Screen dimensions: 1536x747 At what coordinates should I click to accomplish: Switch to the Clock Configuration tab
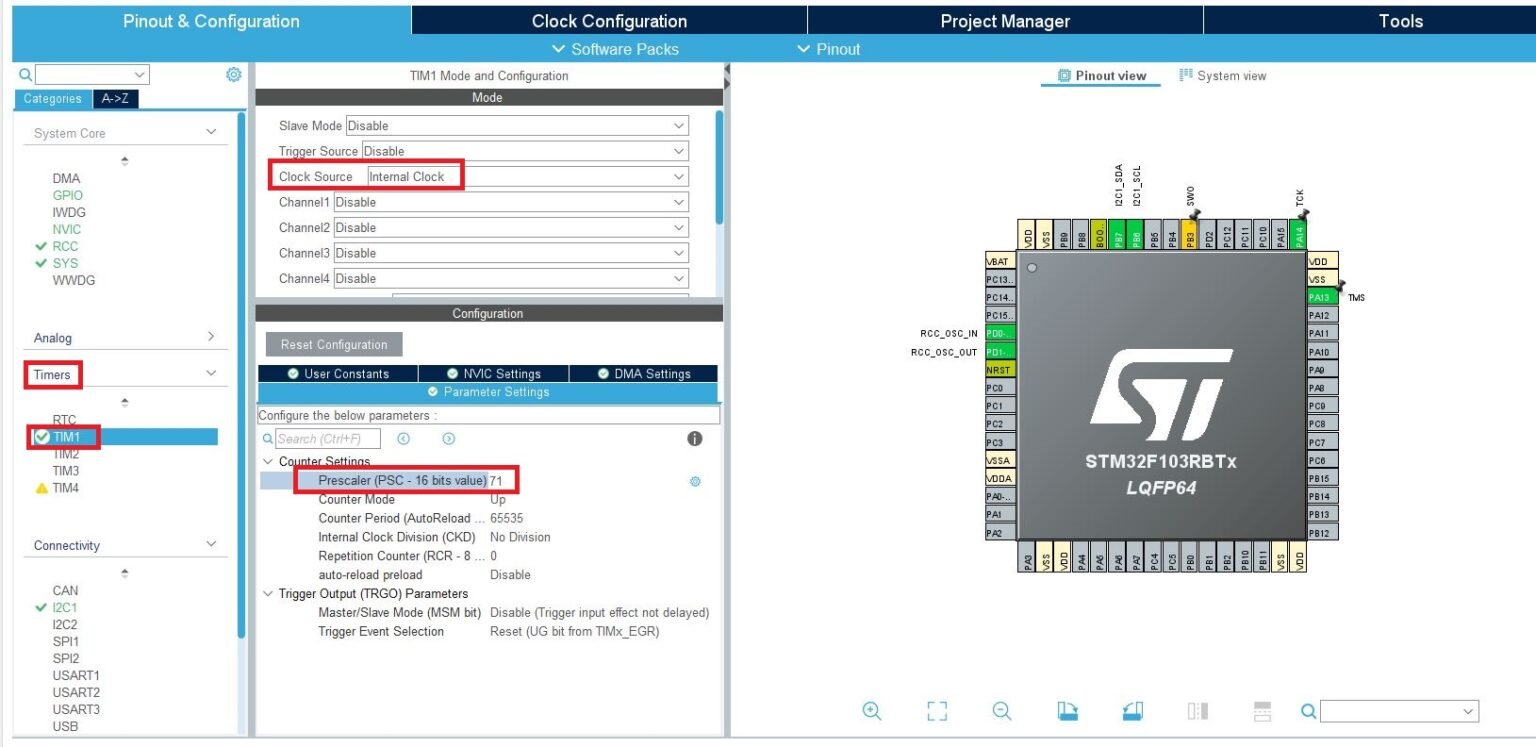click(608, 20)
